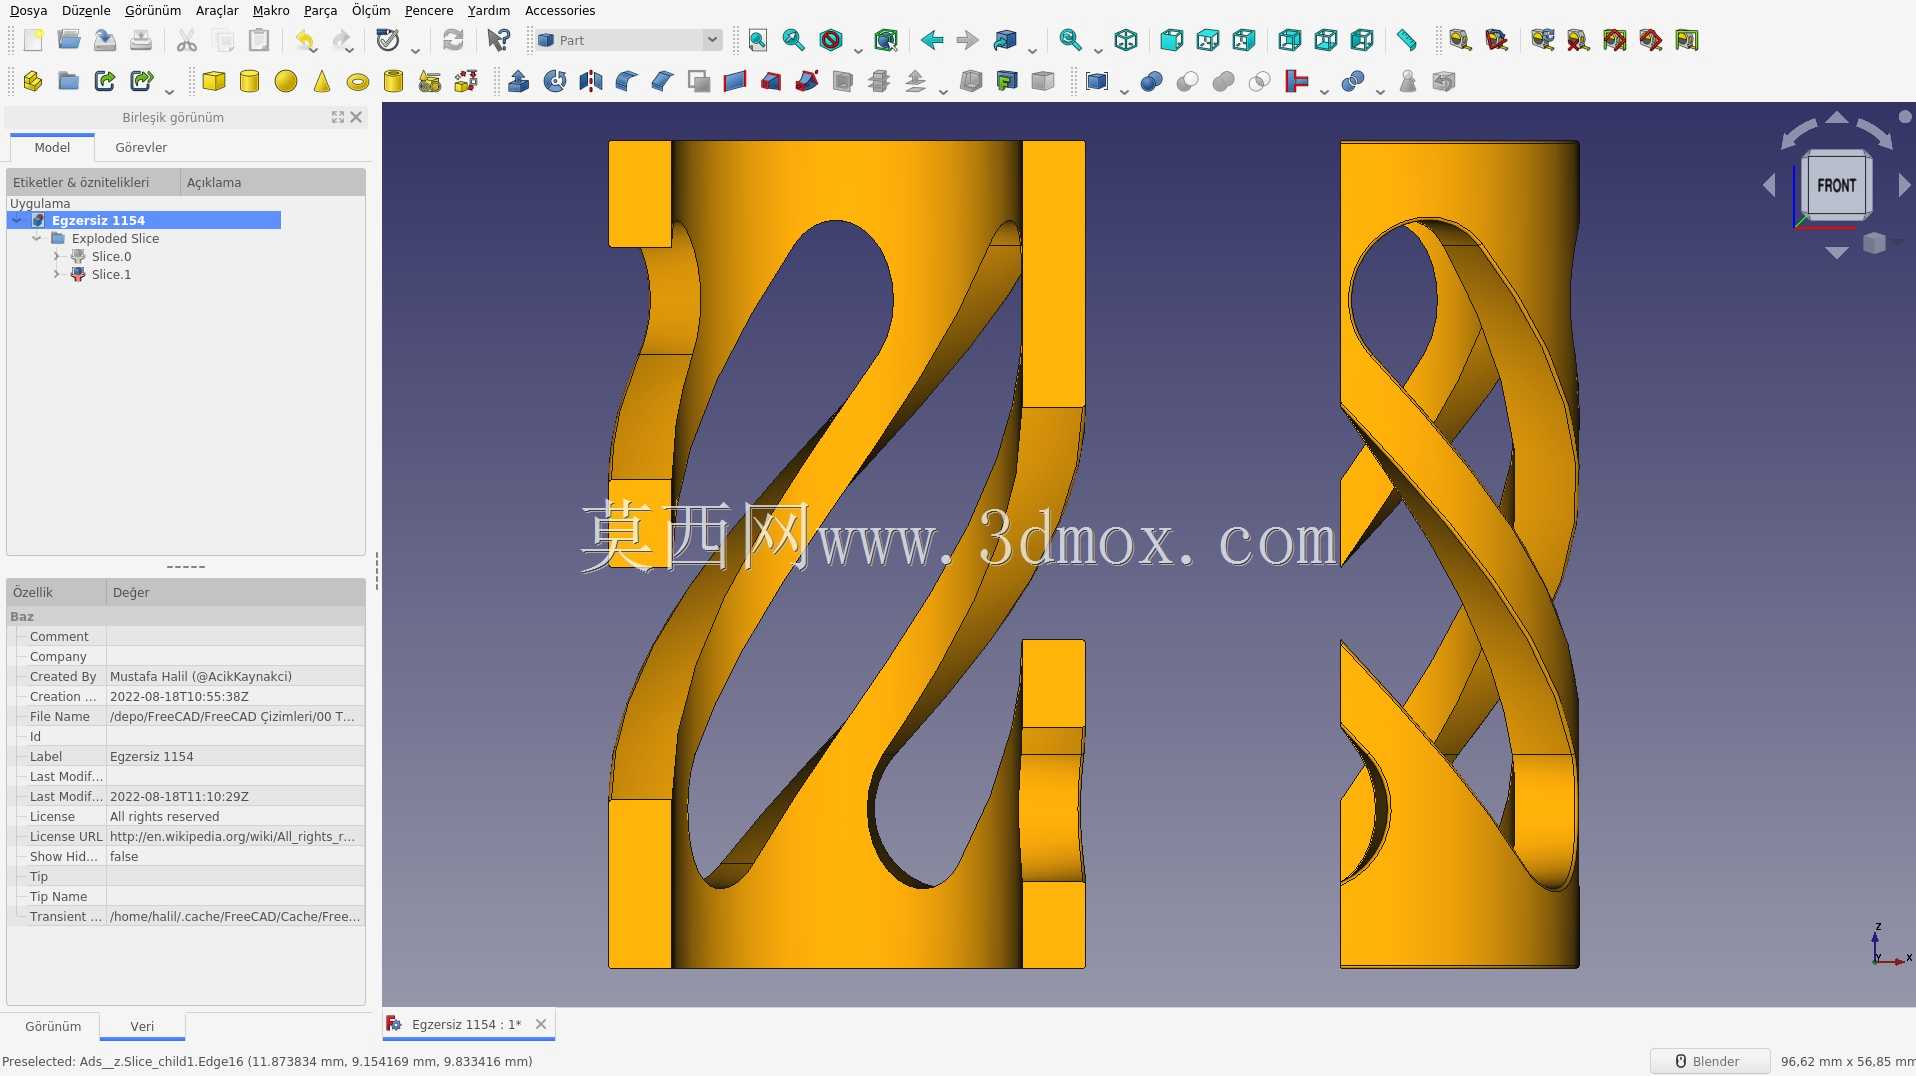Click the Loft tool icon
Screen dimensions: 1916x1076
pyautogui.click(x=771, y=81)
